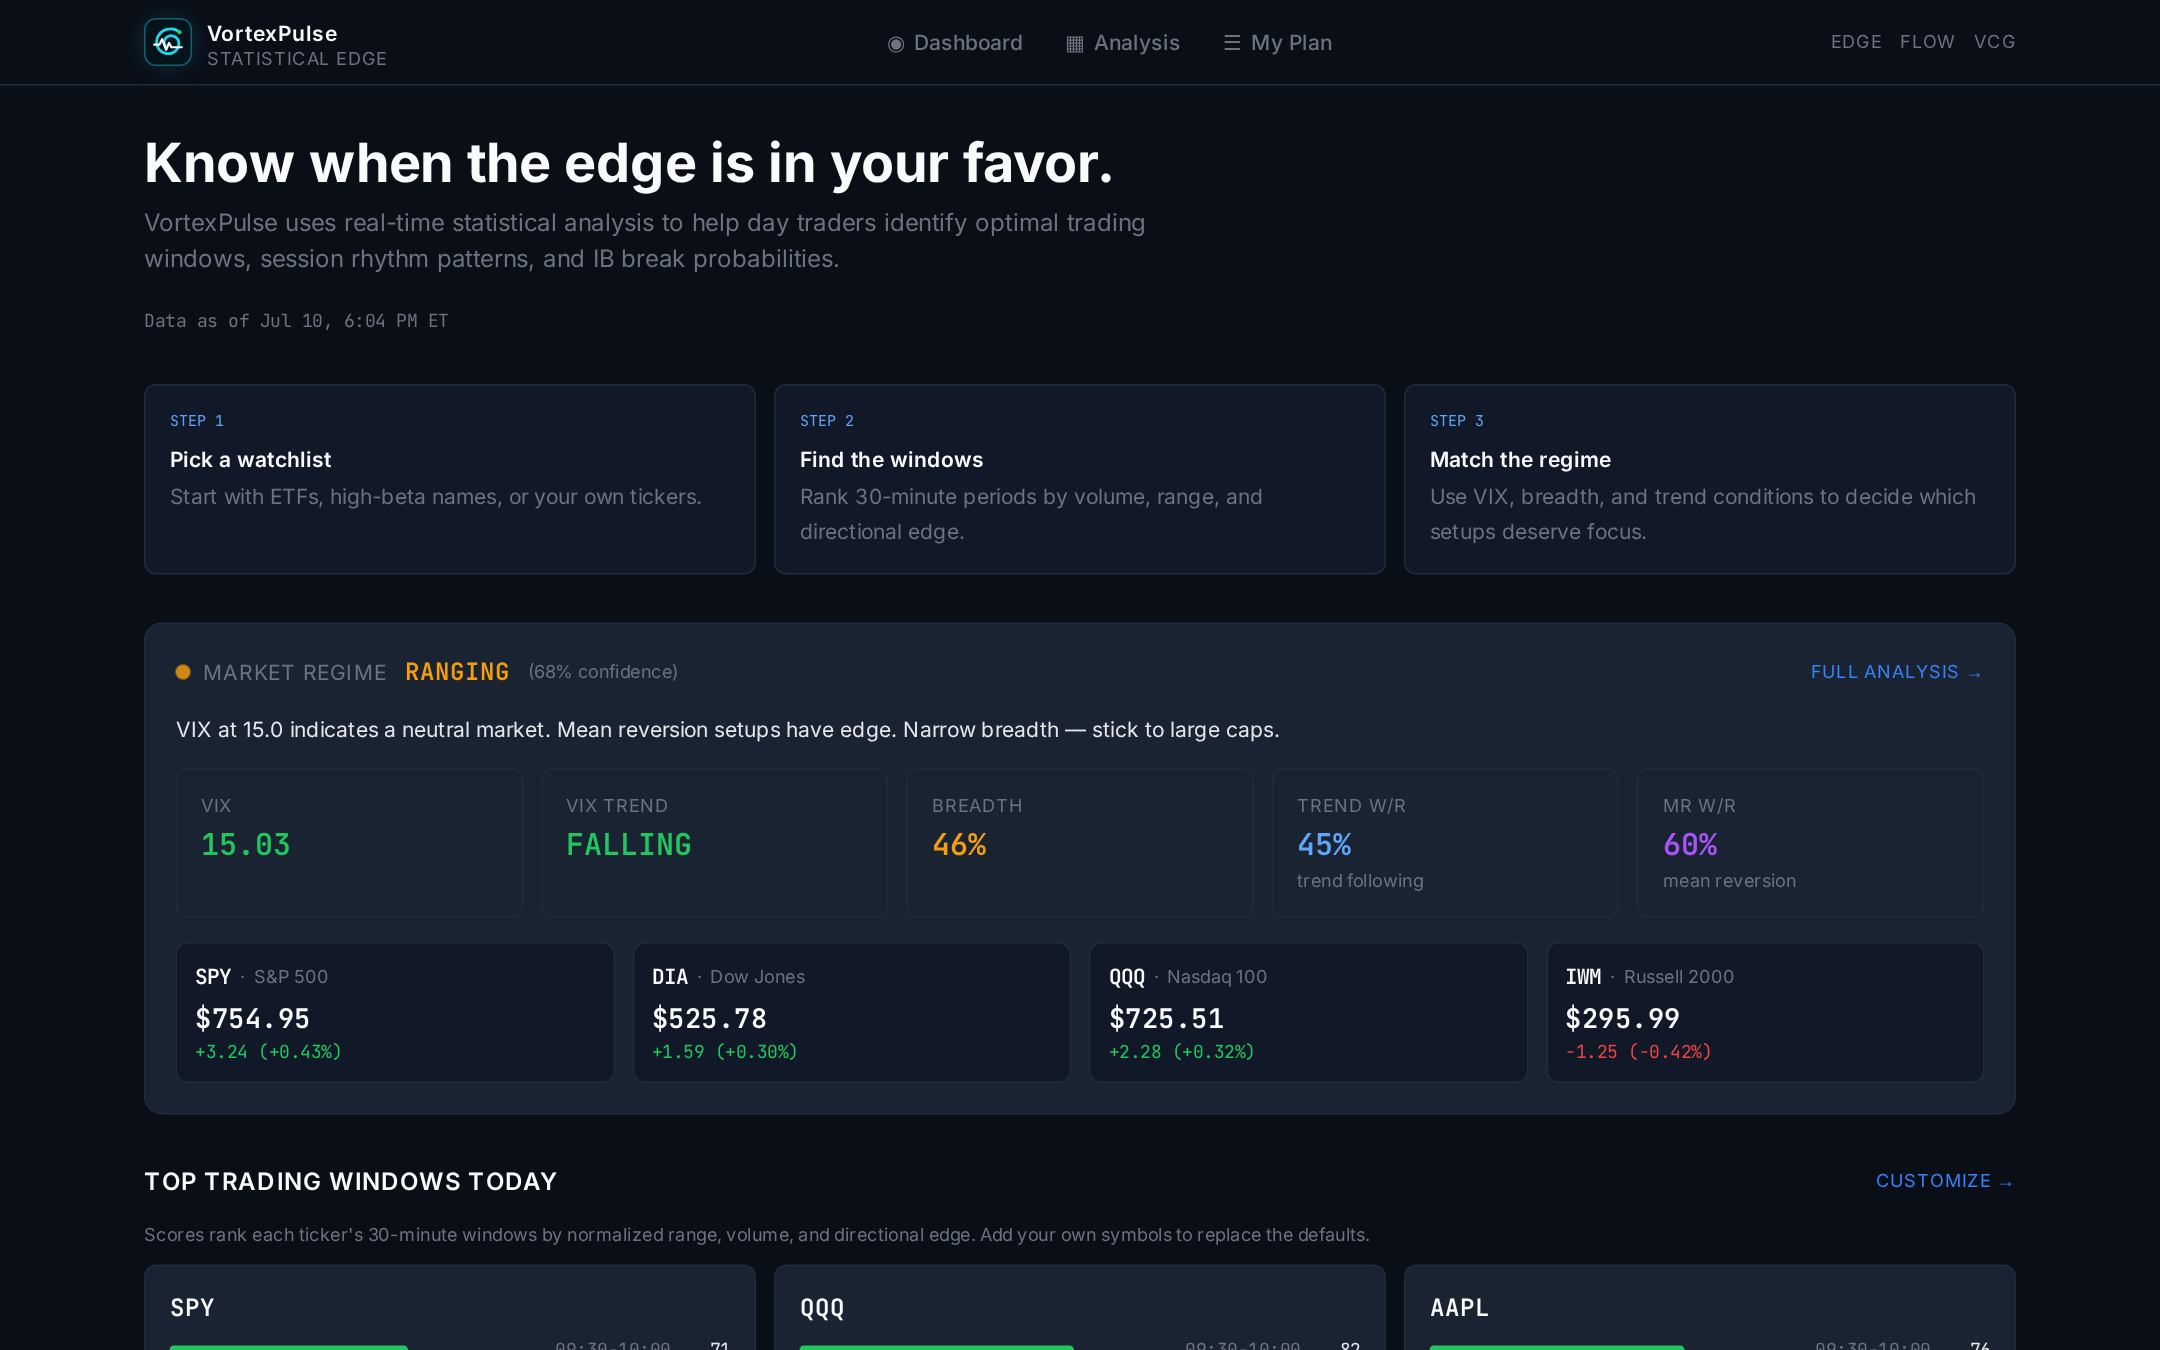Click the TREND W/R value 45%
The height and width of the screenshot is (1350, 2160).
[1325, 845]
